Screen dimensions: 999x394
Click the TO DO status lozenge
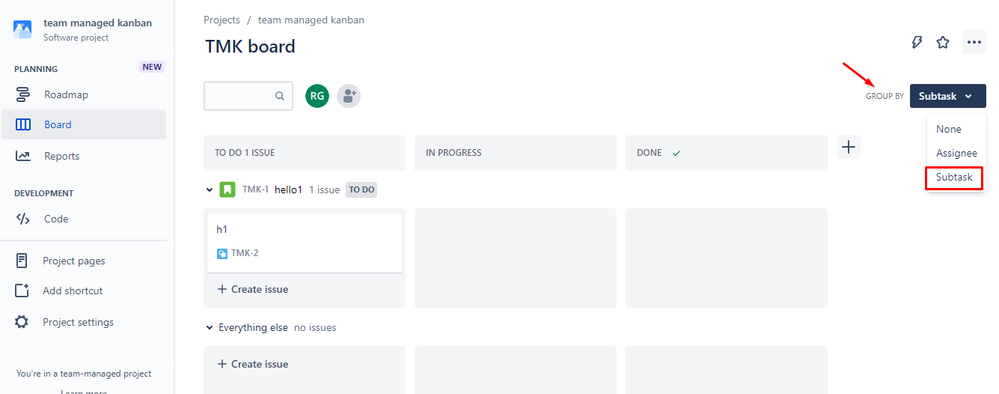tap(361, 189)
